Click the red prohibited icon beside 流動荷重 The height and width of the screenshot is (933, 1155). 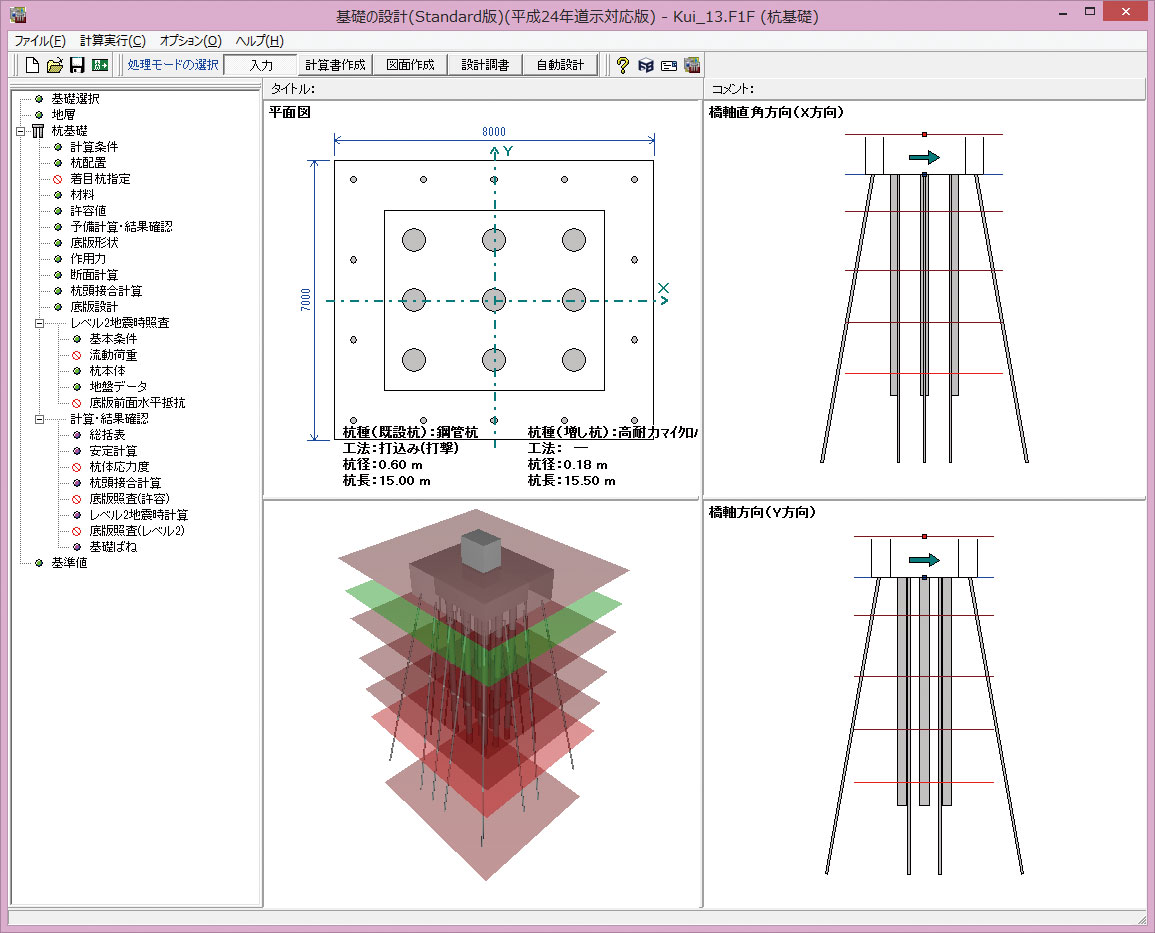pyautogui.click(x=77, y=355)
